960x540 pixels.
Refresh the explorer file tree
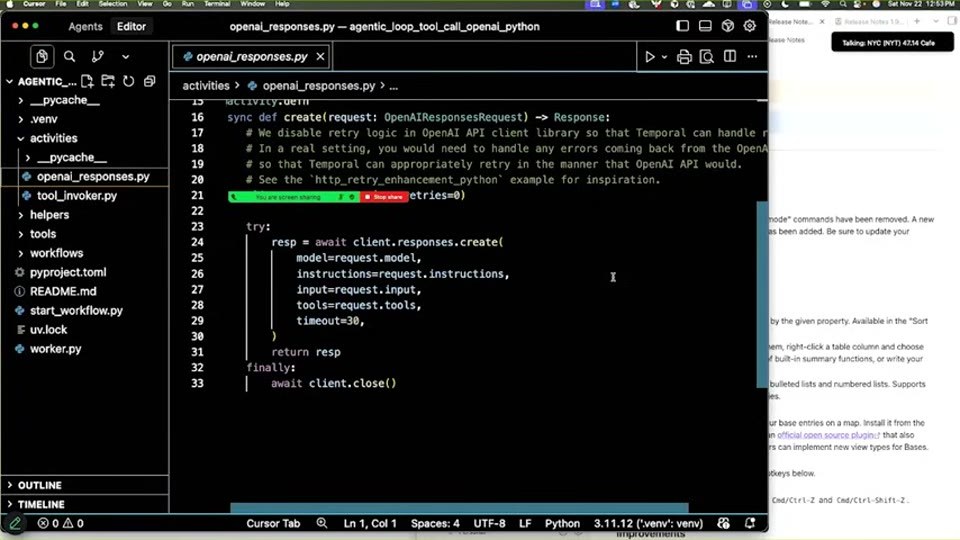pyautogui.click(x=129, y=81)
